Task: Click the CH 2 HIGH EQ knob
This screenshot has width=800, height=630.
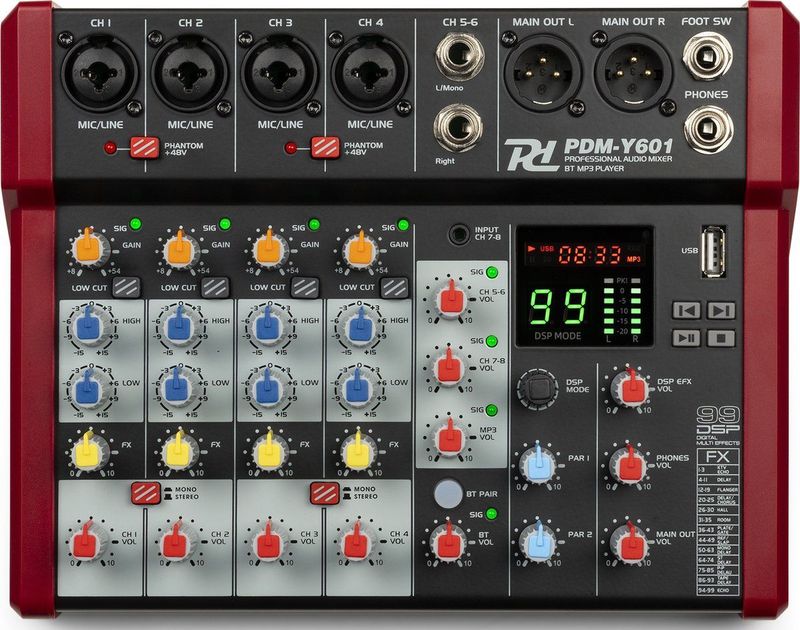Action: click(x=179, y=326)
